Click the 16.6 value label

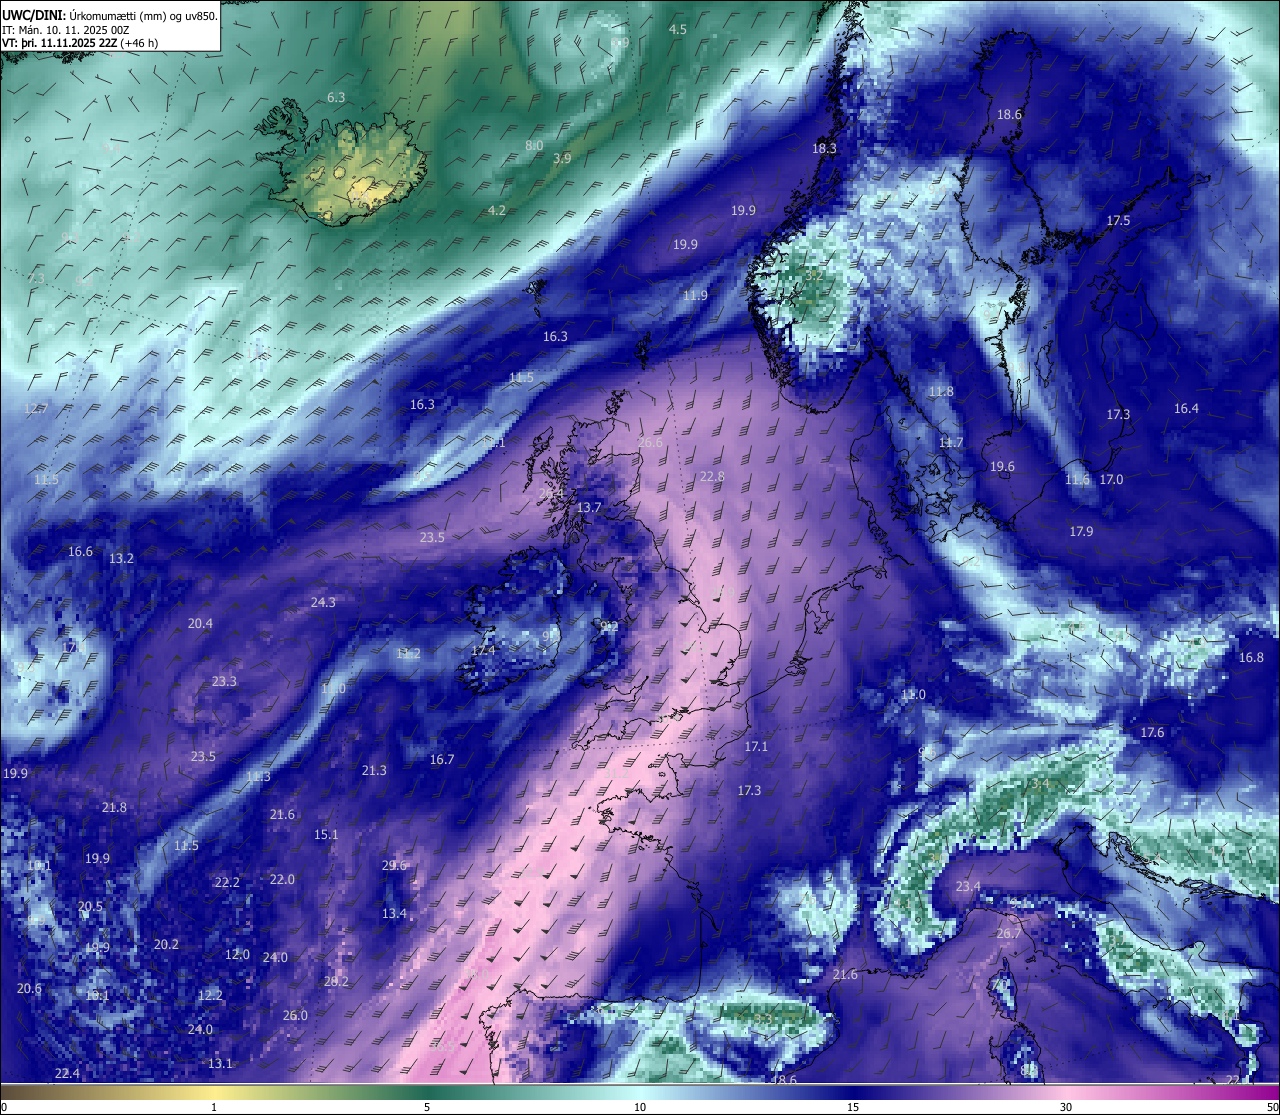point(80,551)
